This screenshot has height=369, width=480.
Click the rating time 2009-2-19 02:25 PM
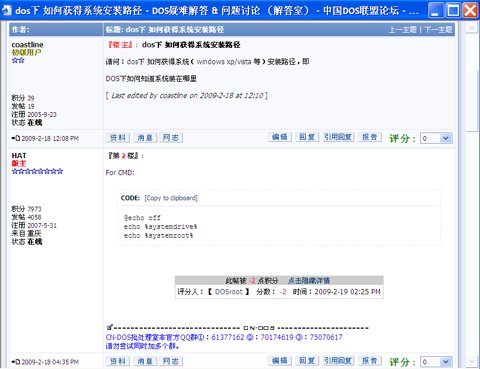348,292
